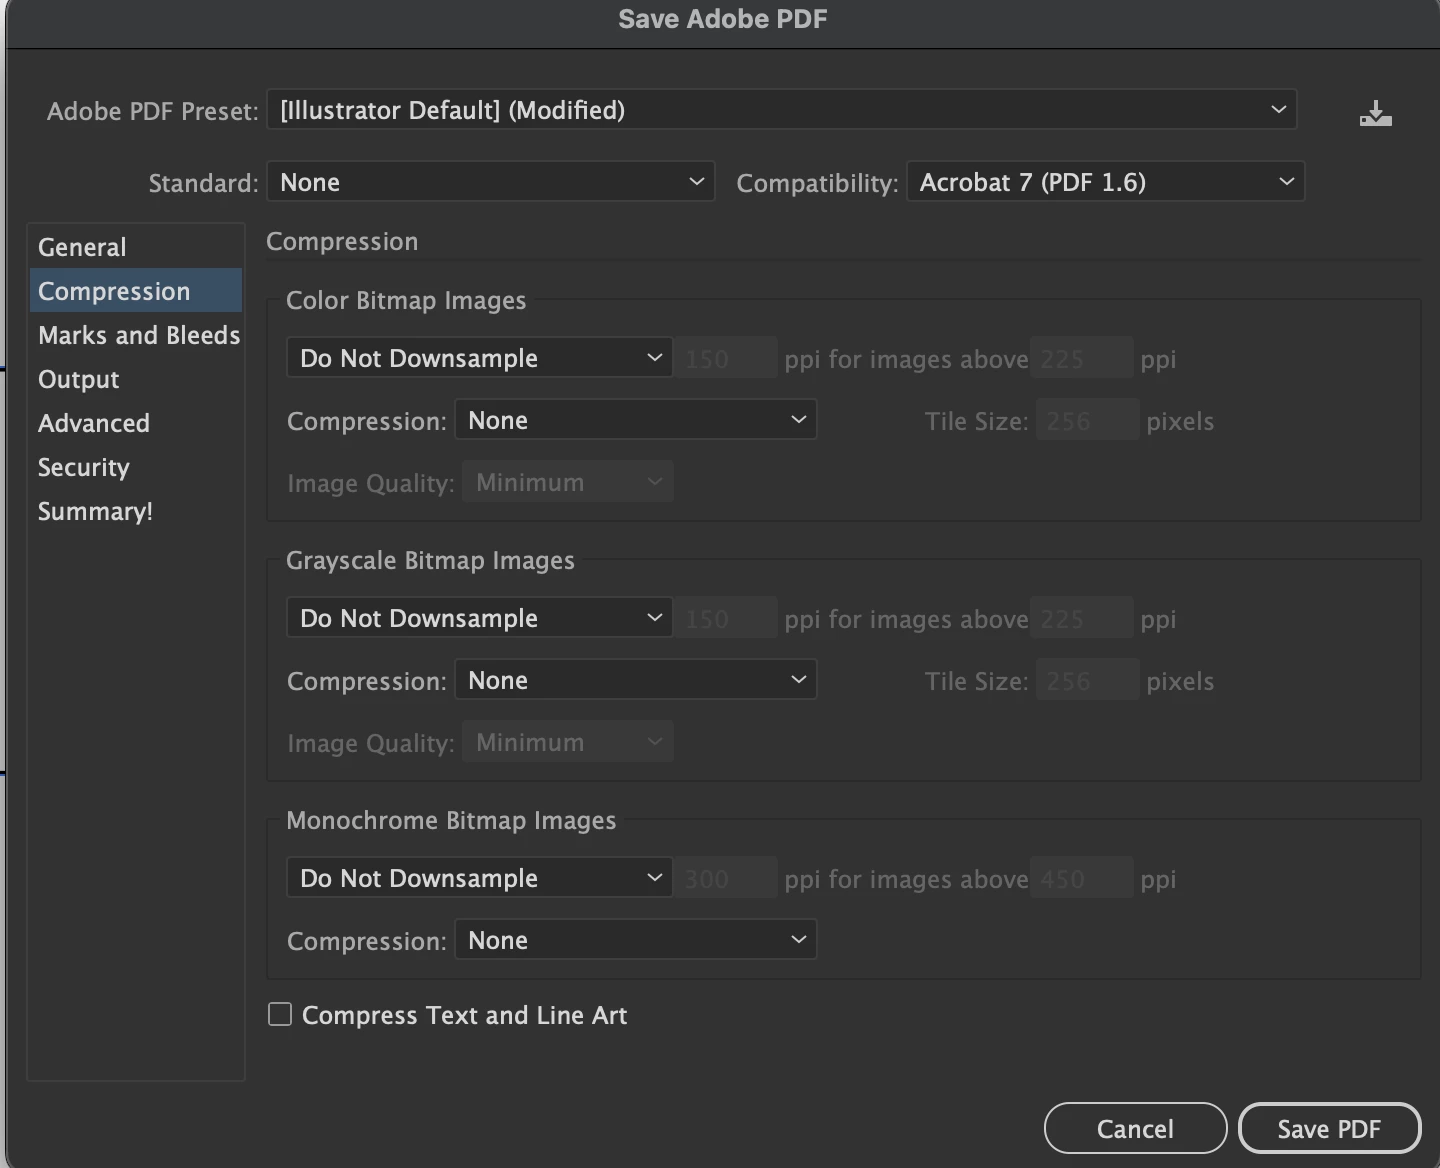The image size is (1440, 1168).
Task: Click the Adobe PDF Preset label
Action: coord(152,111)
